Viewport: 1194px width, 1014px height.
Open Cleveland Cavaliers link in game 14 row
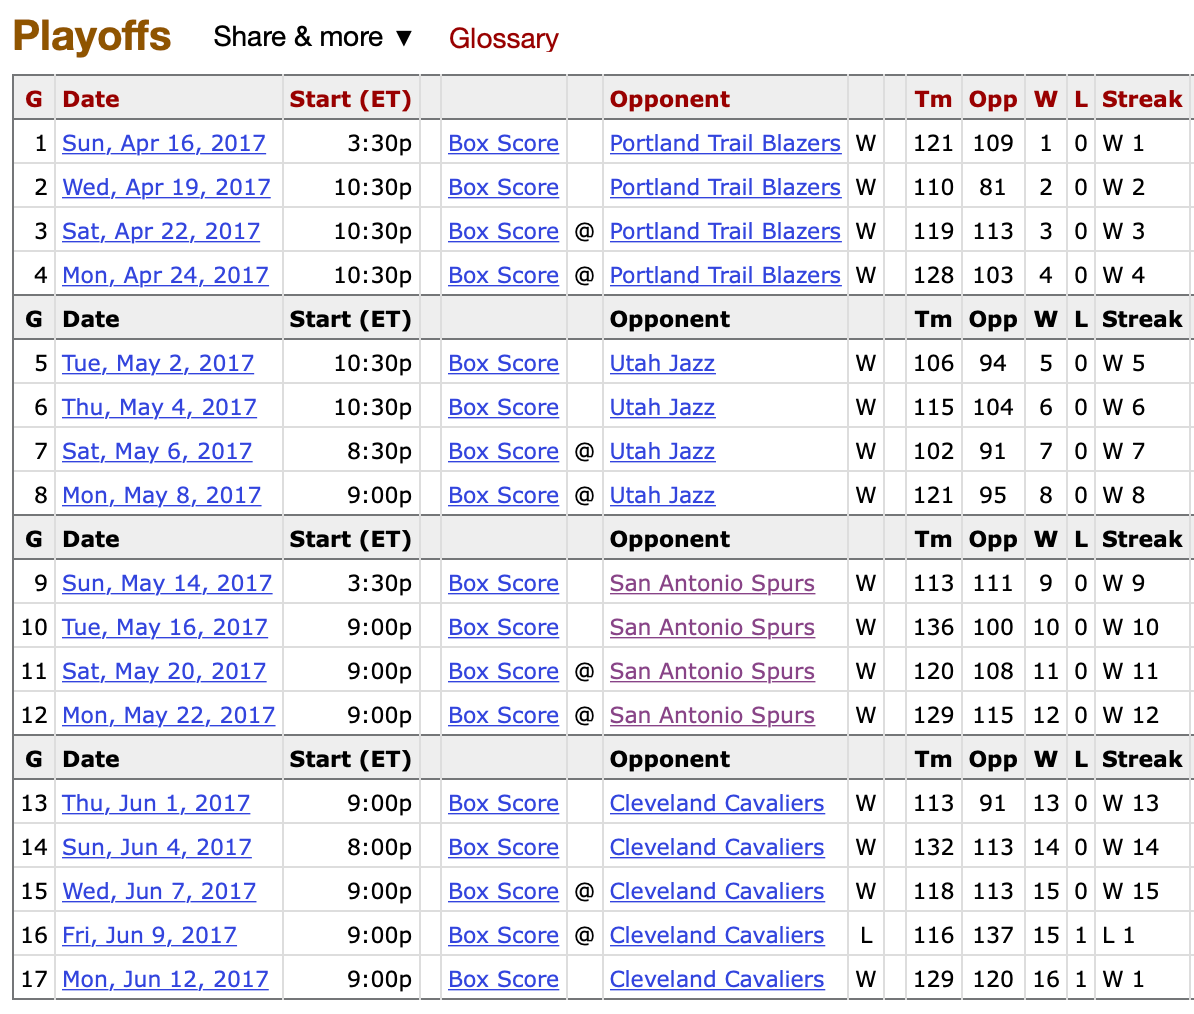[x=717, y=847]
